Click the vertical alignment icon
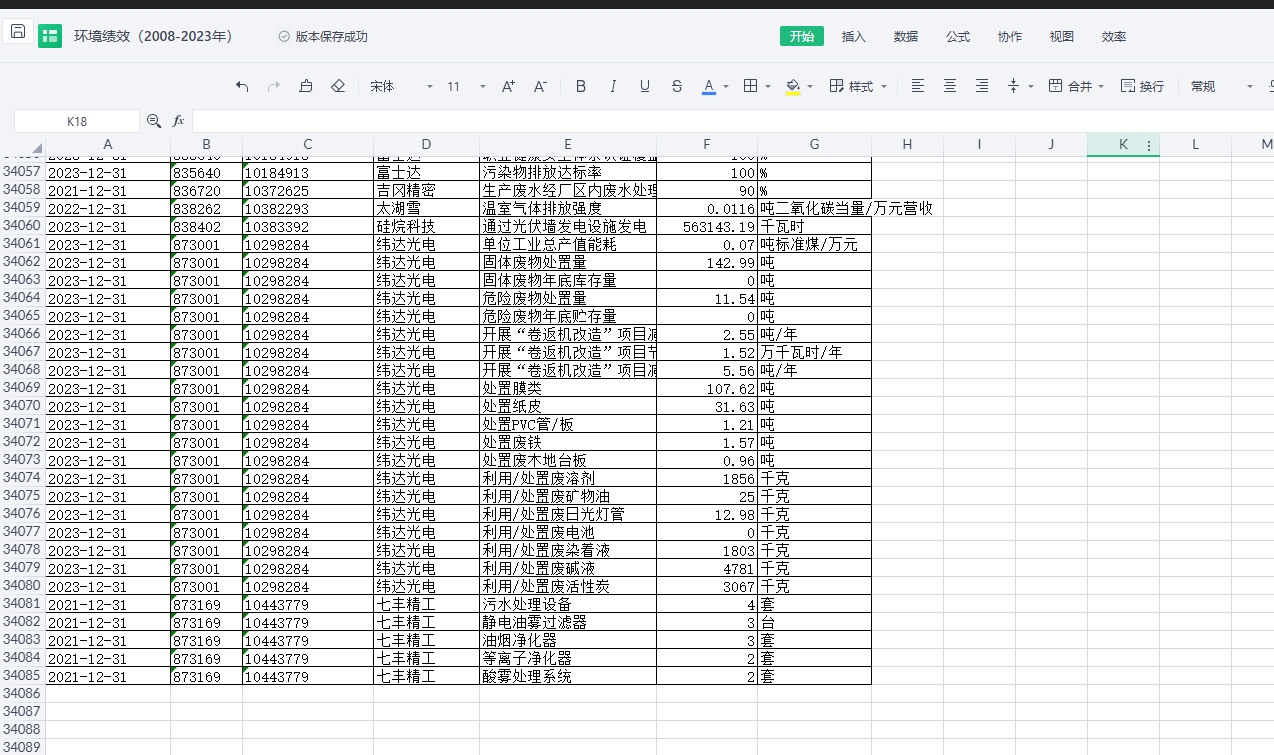Image resolution: width=1274 pixels, height=755 pixels. 1014,87
